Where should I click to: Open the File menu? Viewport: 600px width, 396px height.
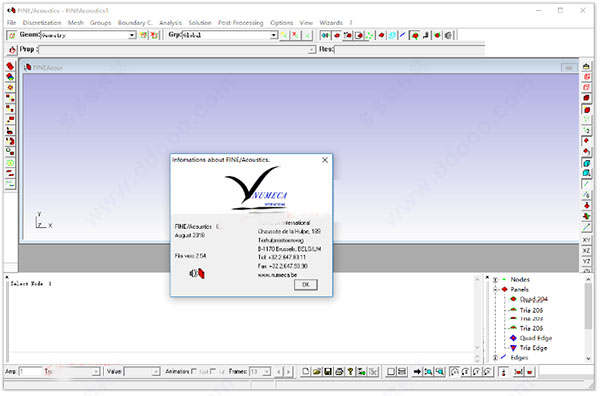pos(11,23)
